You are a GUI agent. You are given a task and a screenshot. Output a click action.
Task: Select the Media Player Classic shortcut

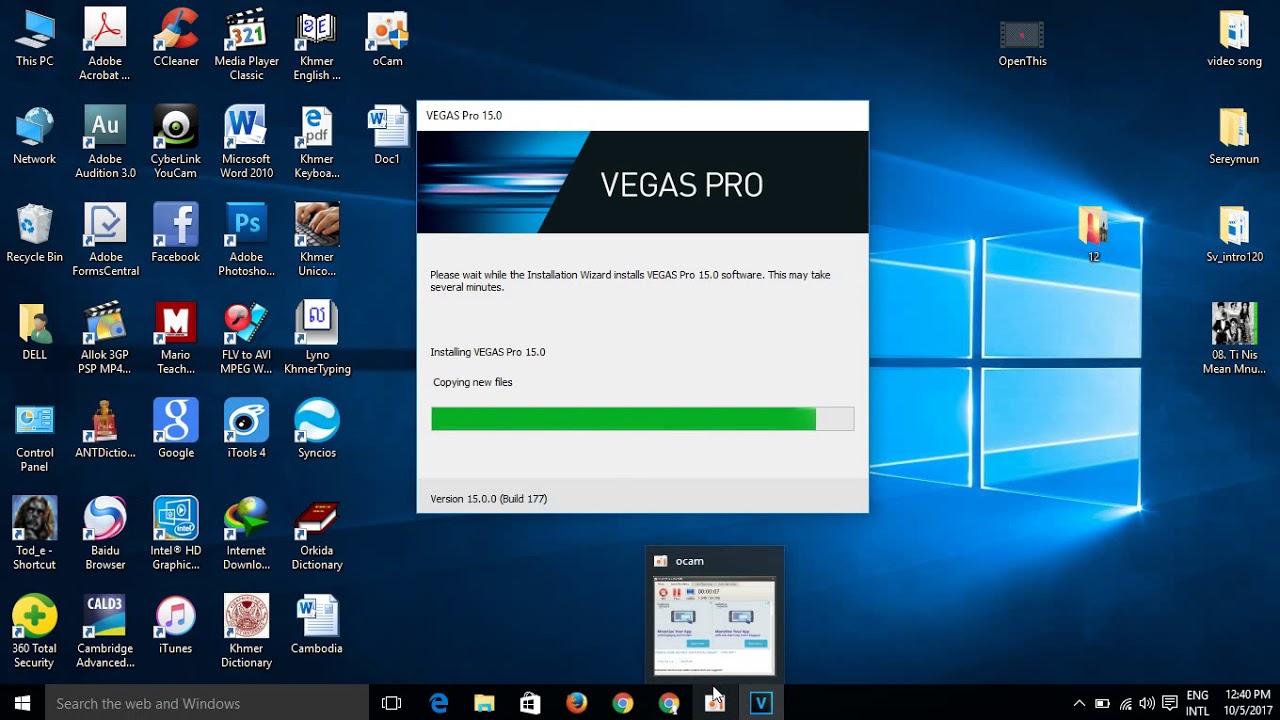pos(246,44)
